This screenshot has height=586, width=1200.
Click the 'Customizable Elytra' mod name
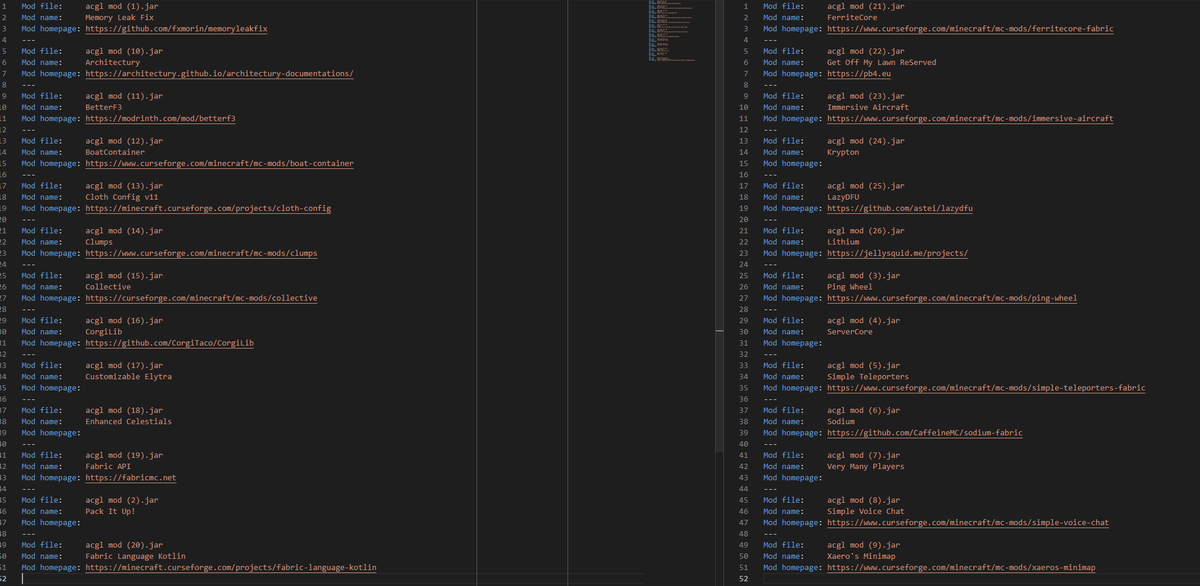pyautogui.click(x=129, y=377)
